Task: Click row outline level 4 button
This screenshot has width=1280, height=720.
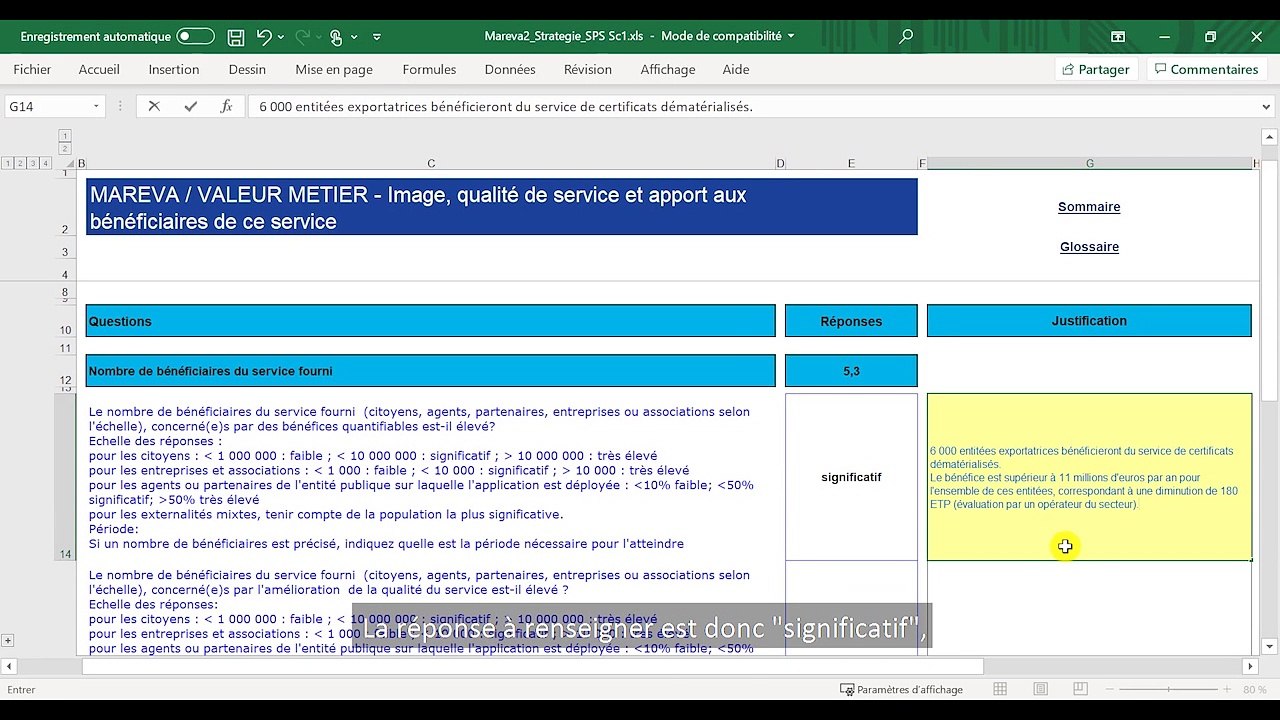Action: coord(46,163)
